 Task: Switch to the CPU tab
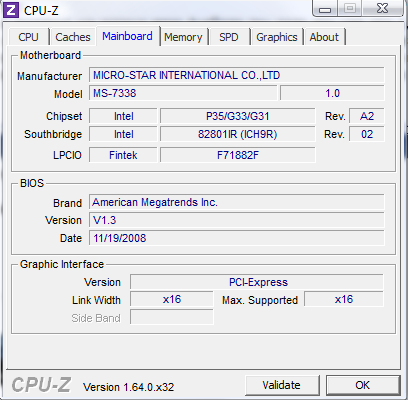point(28,37)
